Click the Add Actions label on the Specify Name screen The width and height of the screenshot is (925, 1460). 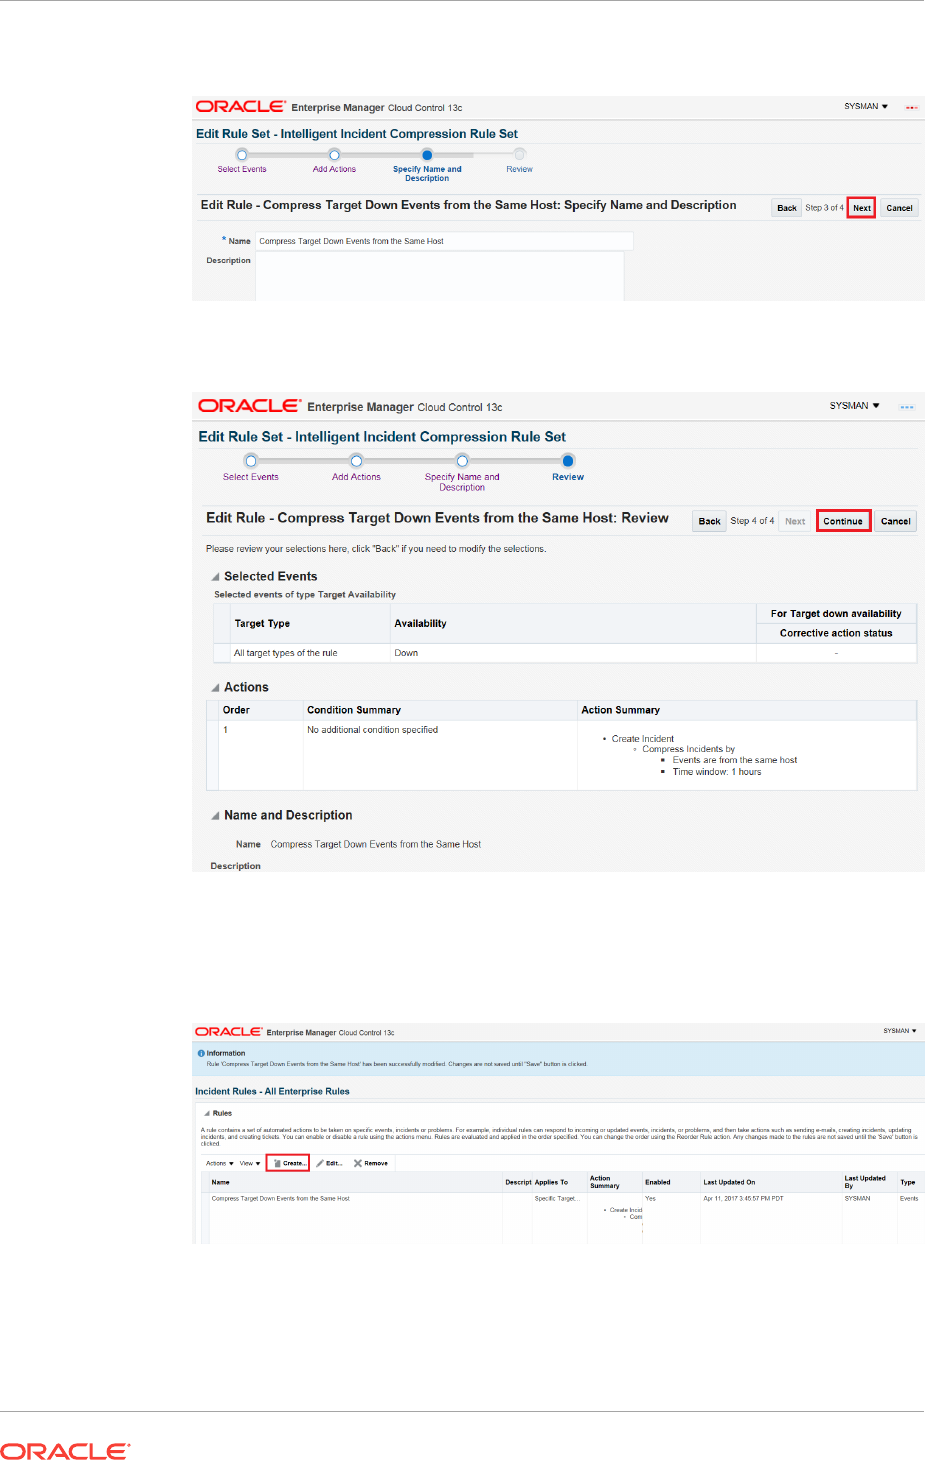tap(334, 169)
